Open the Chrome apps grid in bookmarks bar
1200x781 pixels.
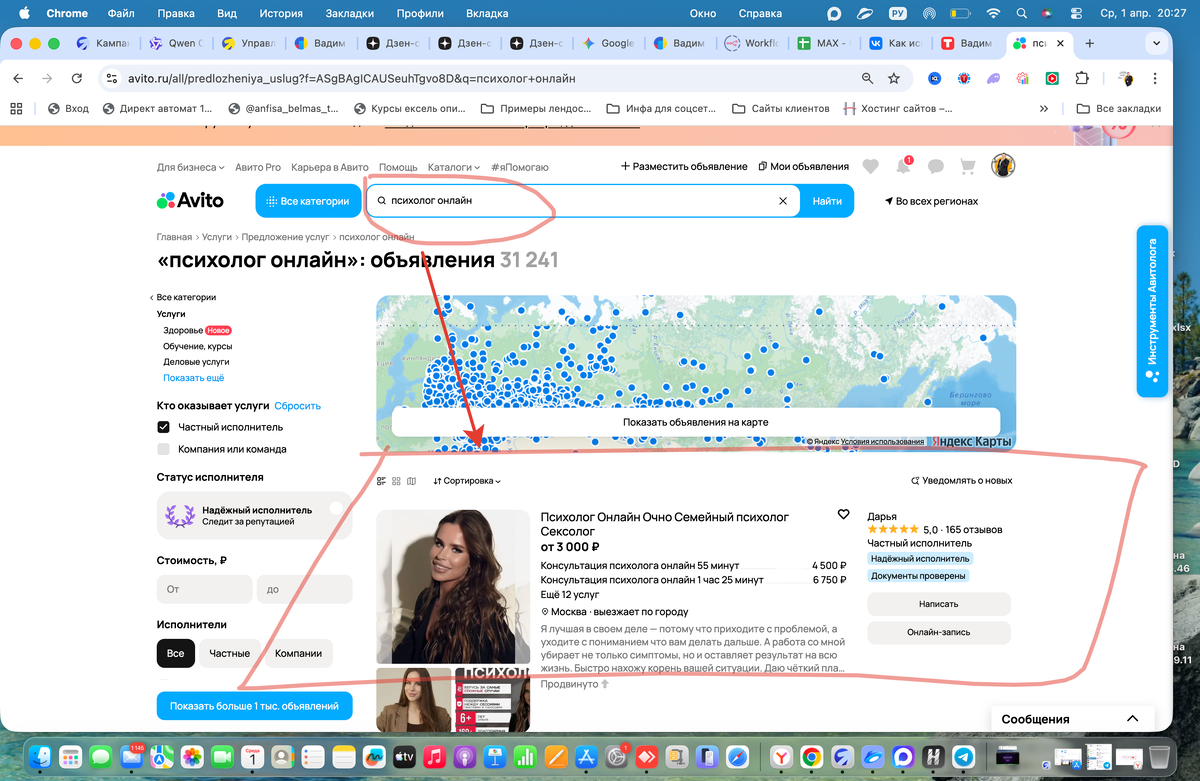[x=16, y=108]
